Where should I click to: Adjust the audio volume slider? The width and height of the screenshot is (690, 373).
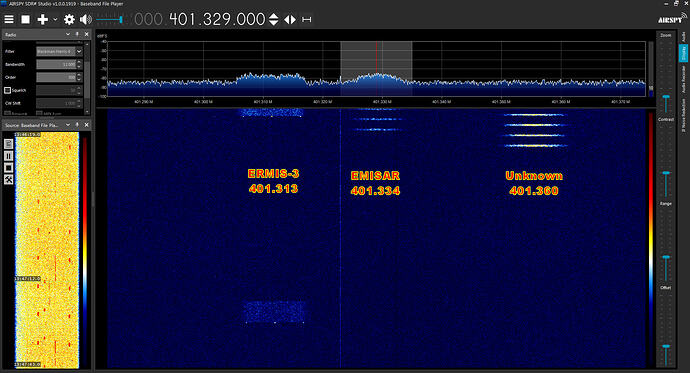pyautogui.click(x=109, y=19)
